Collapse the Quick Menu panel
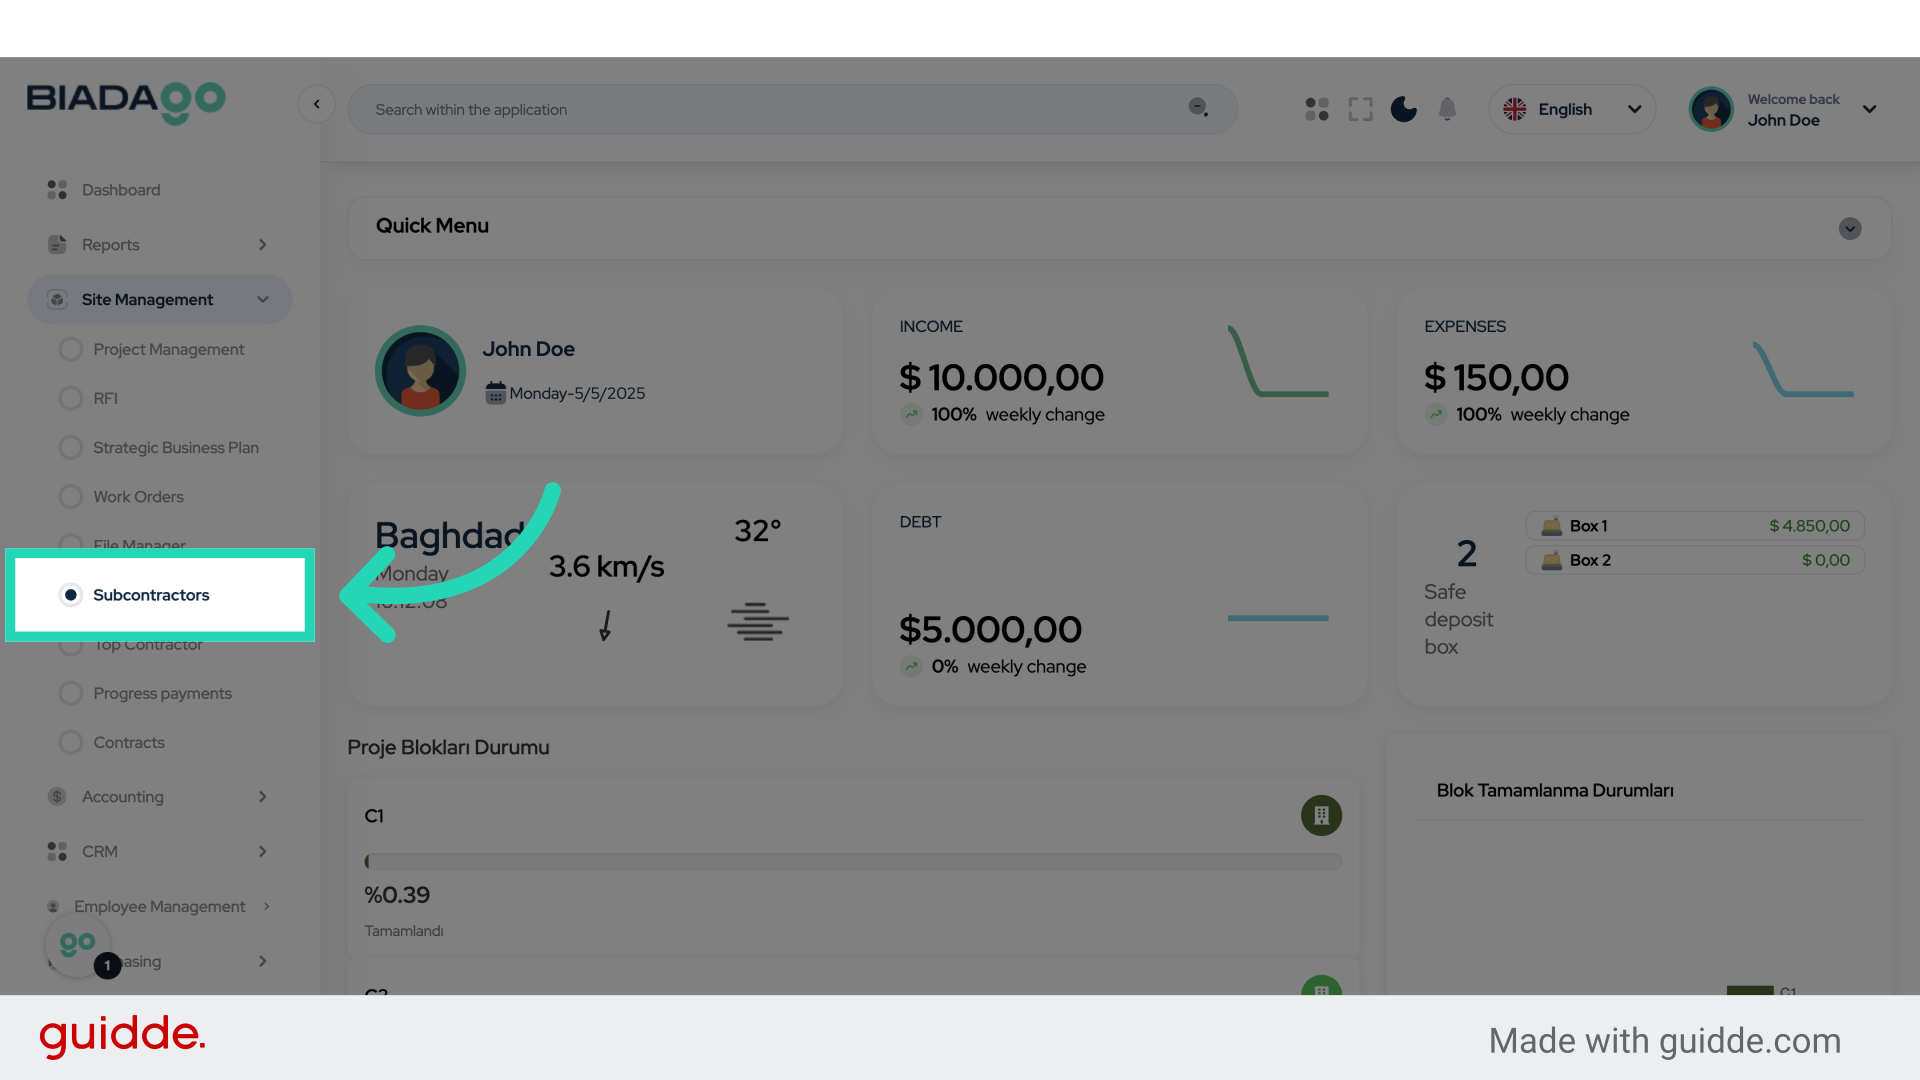The image size is (1920, 1080). tap(1849, 228)
